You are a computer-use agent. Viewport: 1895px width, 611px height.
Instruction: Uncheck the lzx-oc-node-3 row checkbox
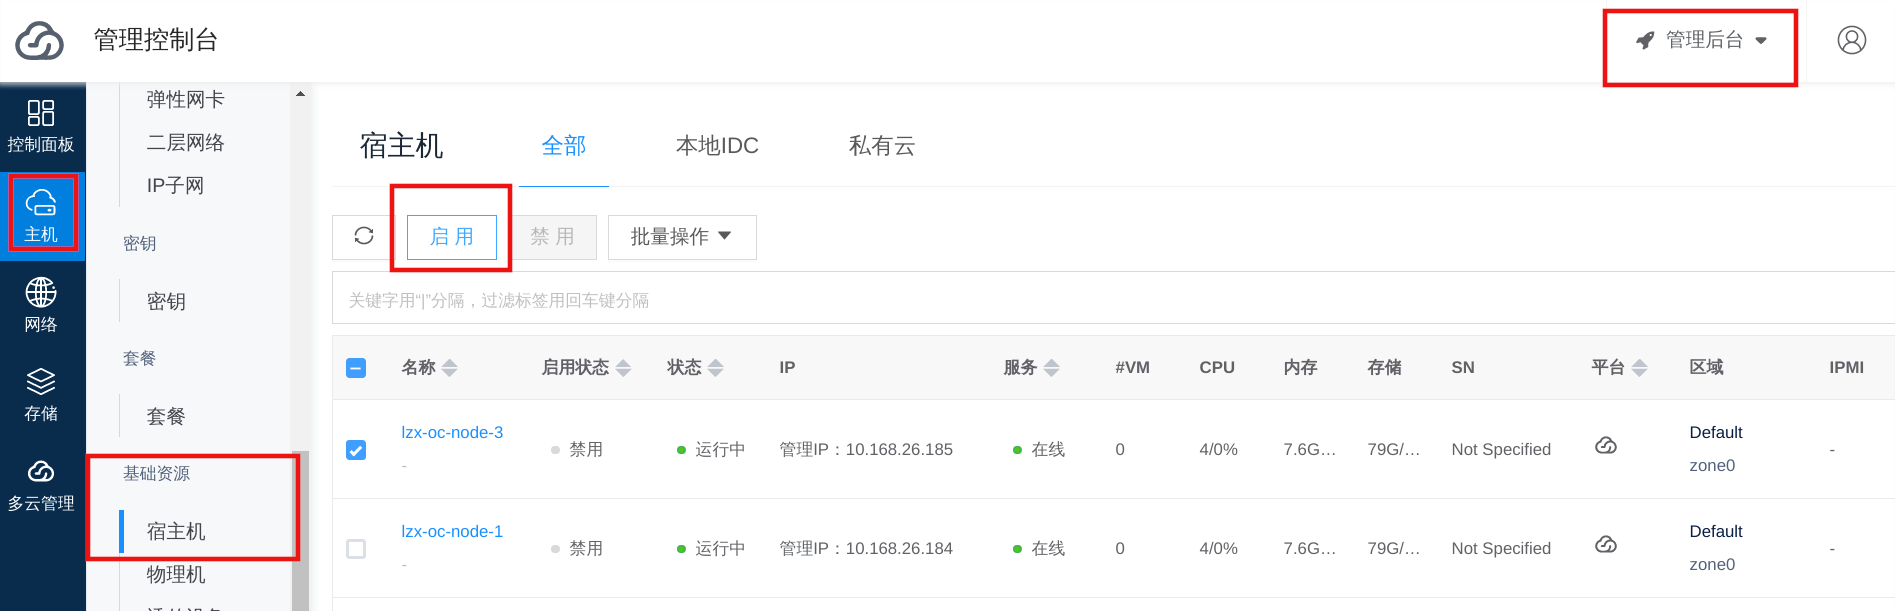pyautogui.click(x=356, y=450)
